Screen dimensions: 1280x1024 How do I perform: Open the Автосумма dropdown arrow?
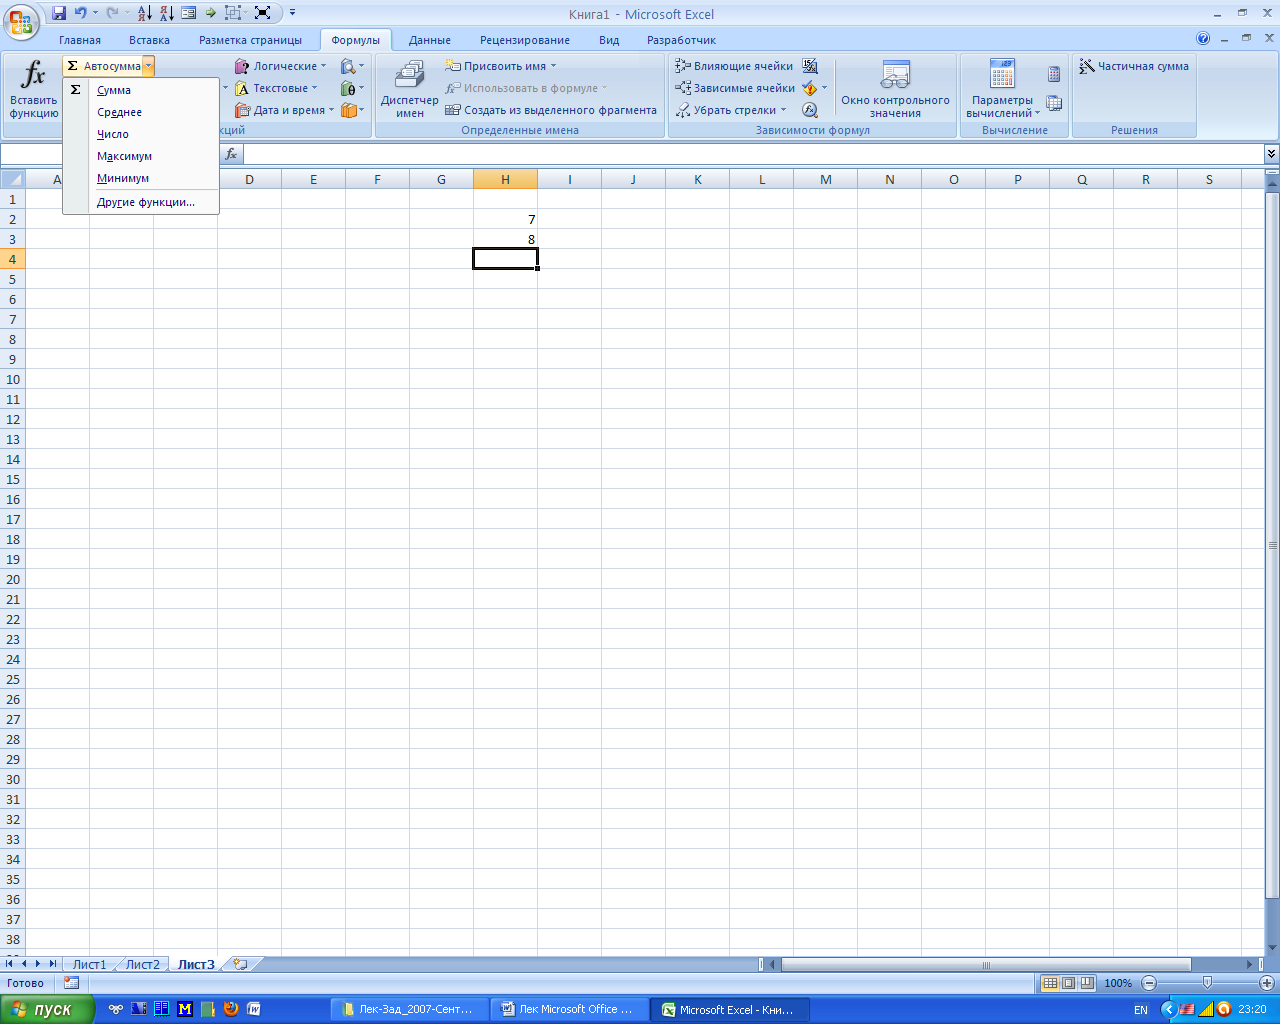pos(148,66)
